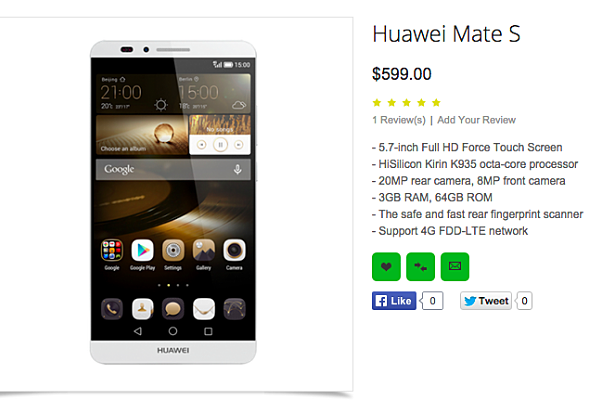Click the first yellow rating star
Image resolution: width=600 pixels, height=400 pixels.
(x=377, y=103)
